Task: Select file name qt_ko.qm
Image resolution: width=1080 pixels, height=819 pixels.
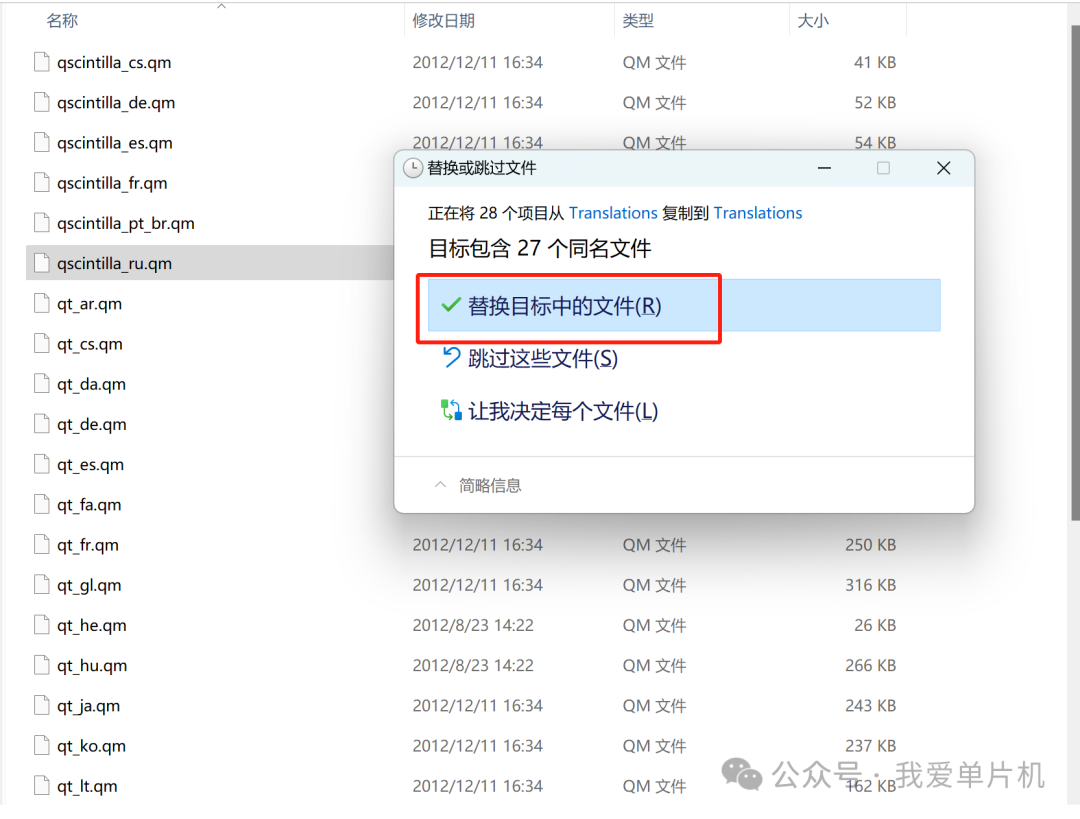Action: tap(92, 746)
